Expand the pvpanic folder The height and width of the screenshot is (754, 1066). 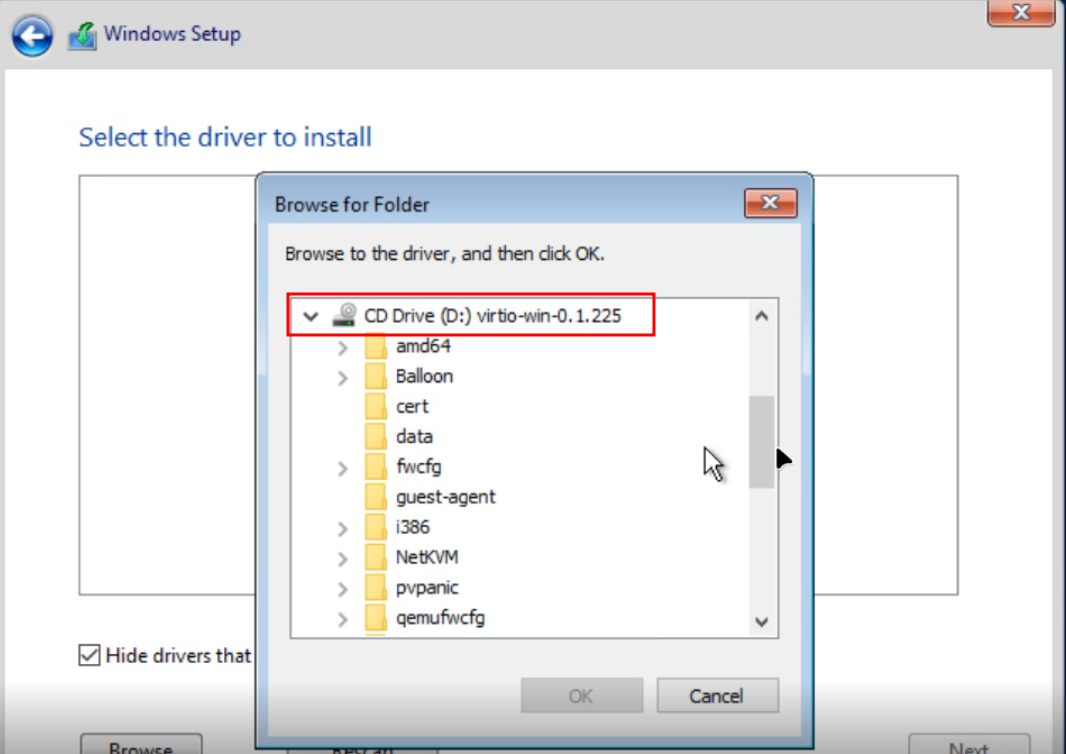coord(343,588)
